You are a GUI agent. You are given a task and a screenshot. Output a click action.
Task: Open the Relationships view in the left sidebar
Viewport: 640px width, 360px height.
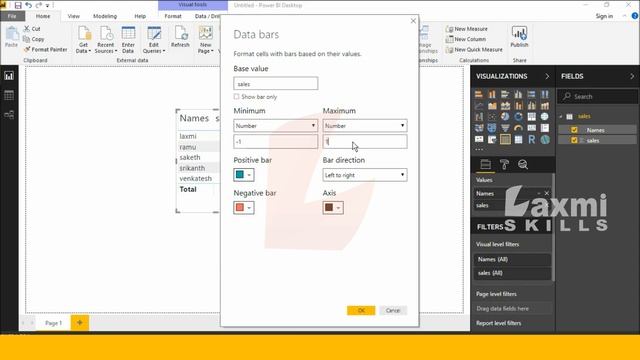click(9, 115)
